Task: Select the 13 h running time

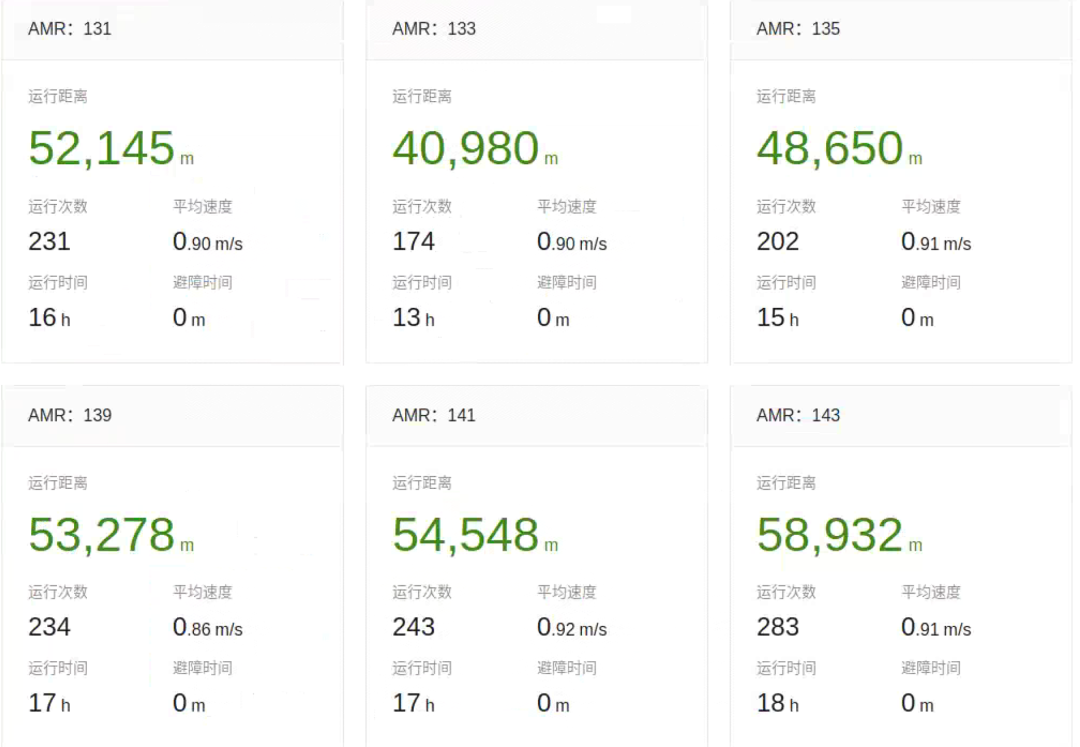Action: (413, 319)
